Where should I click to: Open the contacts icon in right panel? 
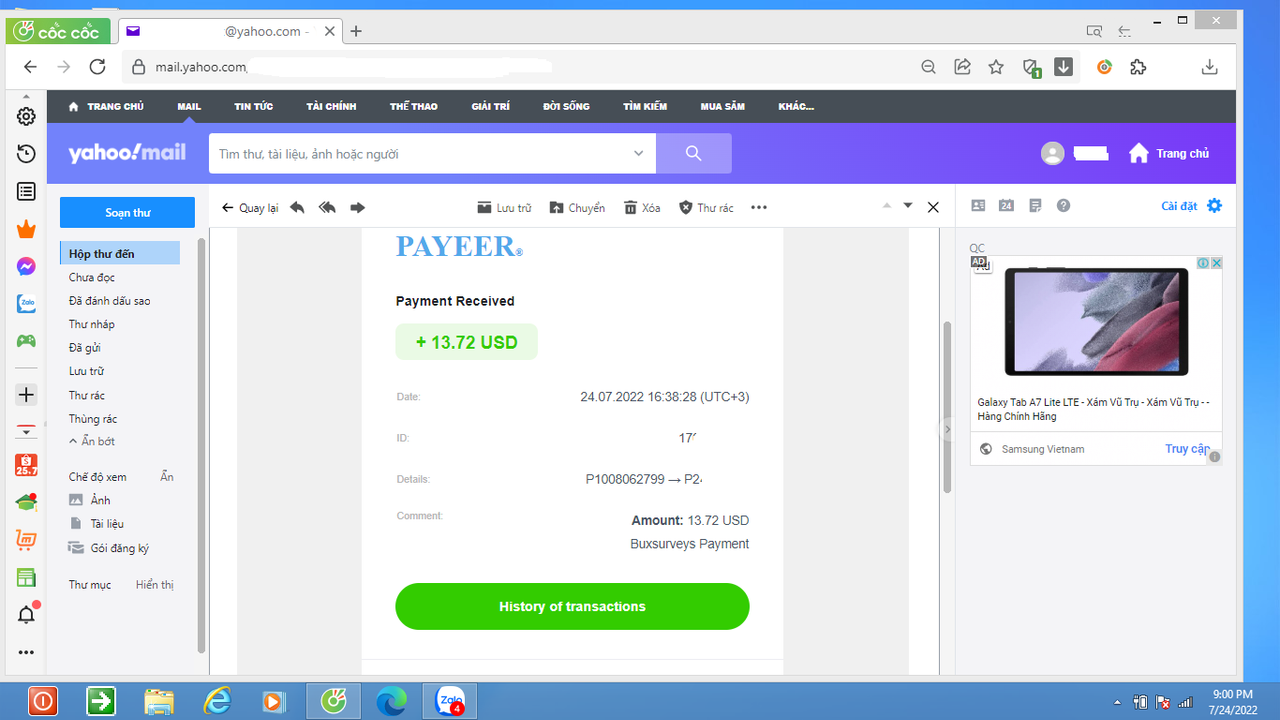click(x=978, y=205)
